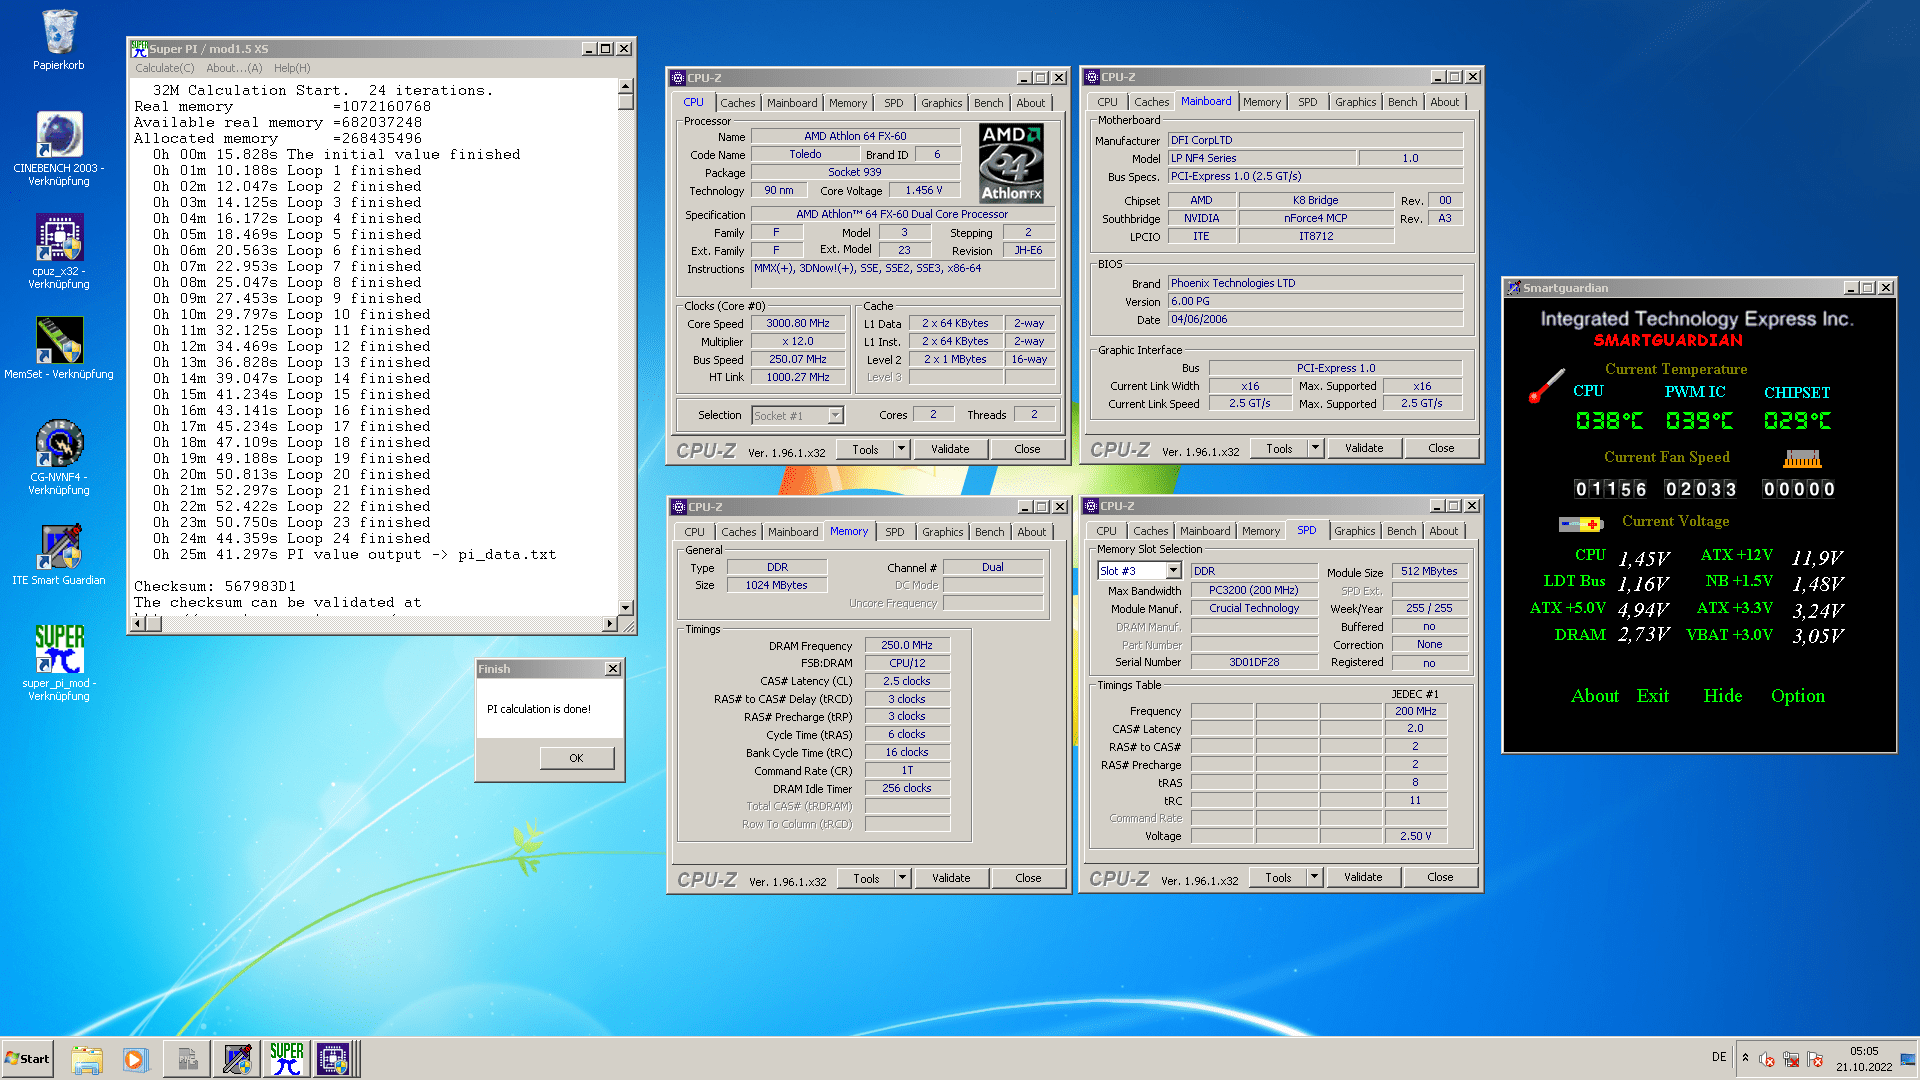
Task: Switch to the Caches tab in CPU window
Action: tap(737, 103)
